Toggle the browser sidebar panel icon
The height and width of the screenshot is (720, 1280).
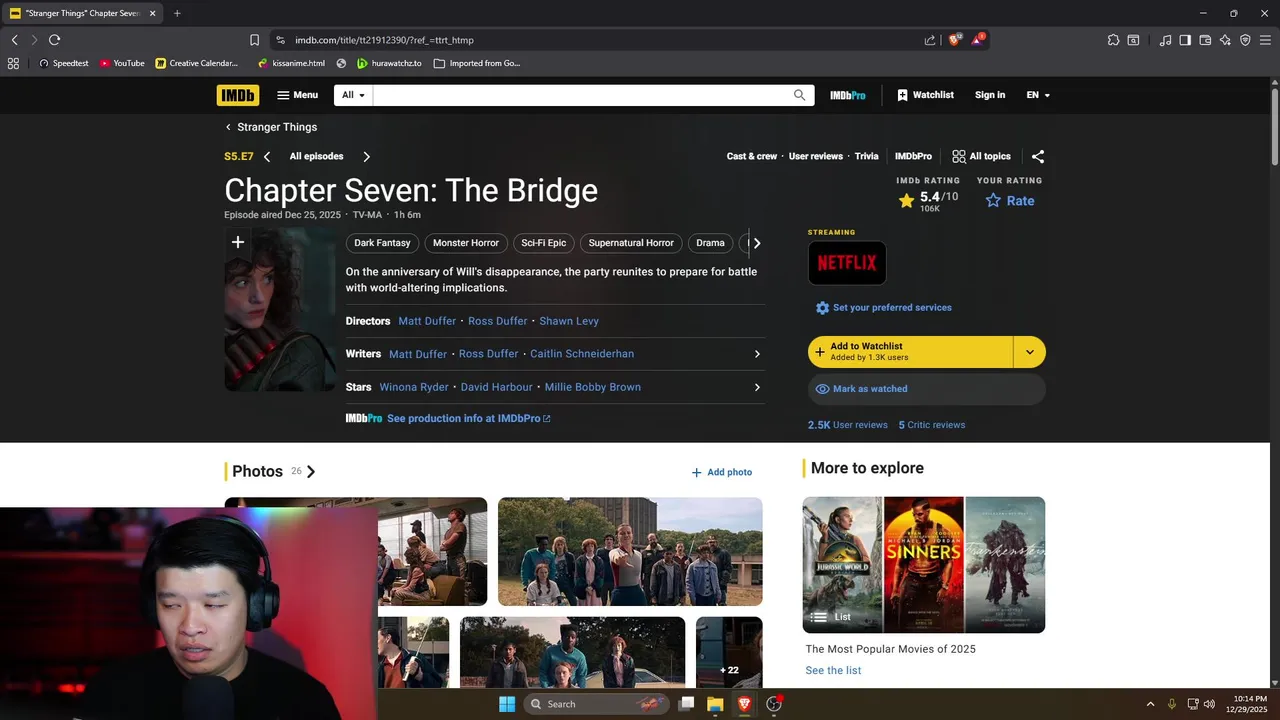[x=1185, y=40]
